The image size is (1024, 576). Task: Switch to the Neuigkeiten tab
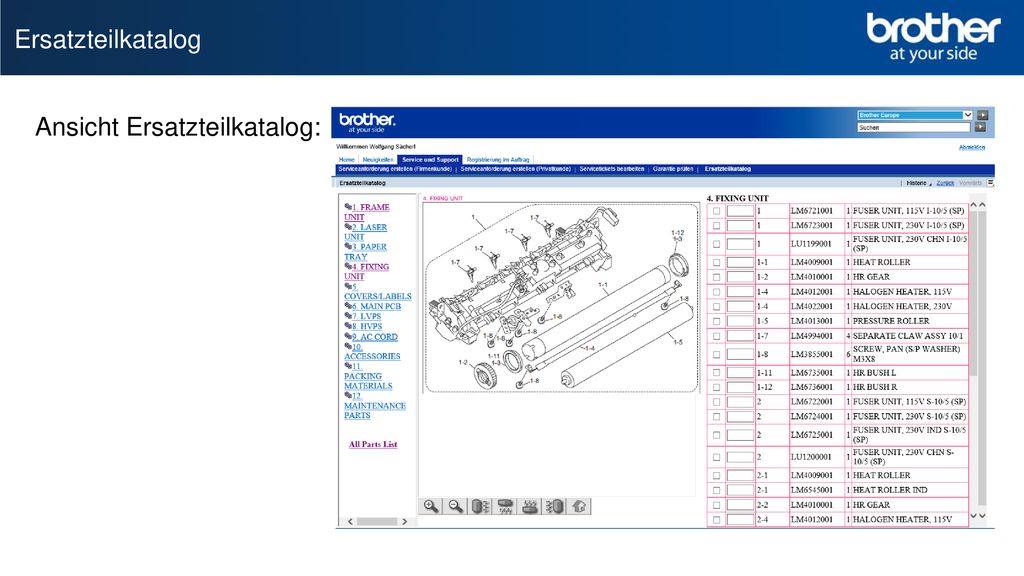[x=378, y=159]
